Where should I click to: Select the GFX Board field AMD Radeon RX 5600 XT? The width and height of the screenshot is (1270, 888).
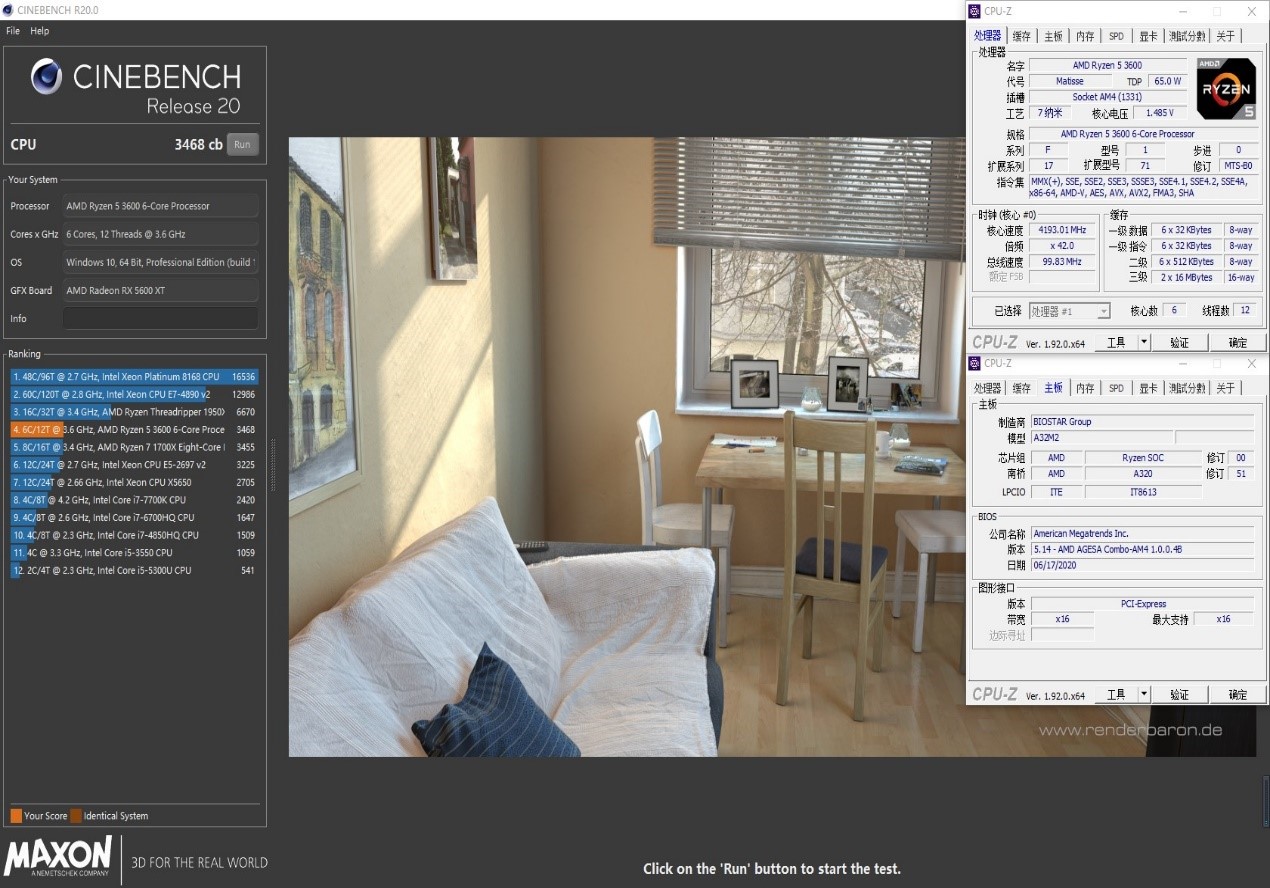coord(160,290)
